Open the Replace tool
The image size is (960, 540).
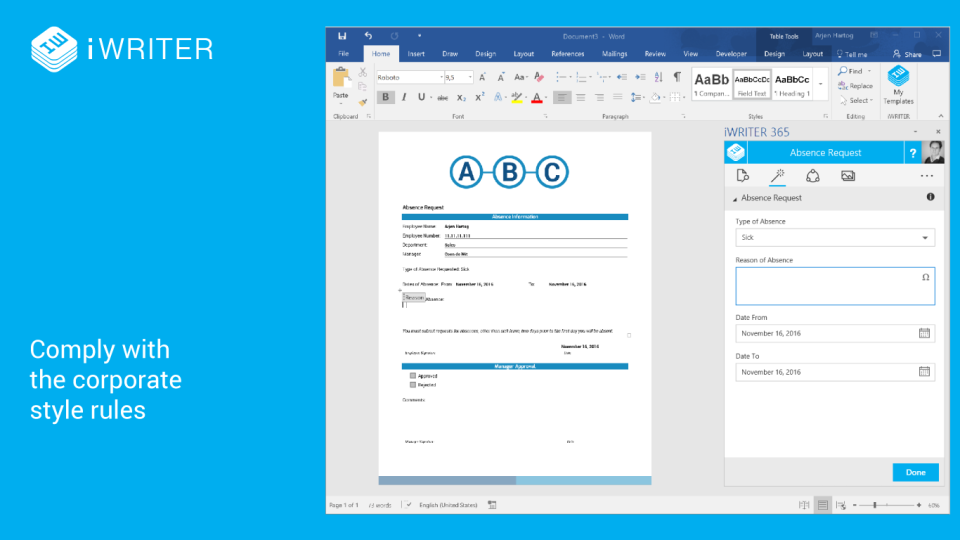pos(855,86)
